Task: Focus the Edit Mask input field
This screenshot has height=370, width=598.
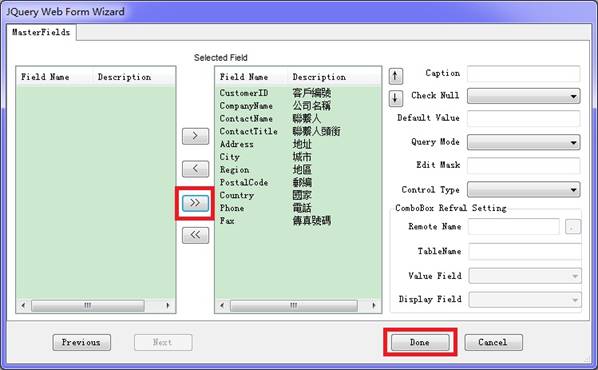Action: pyautogui.click(x=524, y=166)
